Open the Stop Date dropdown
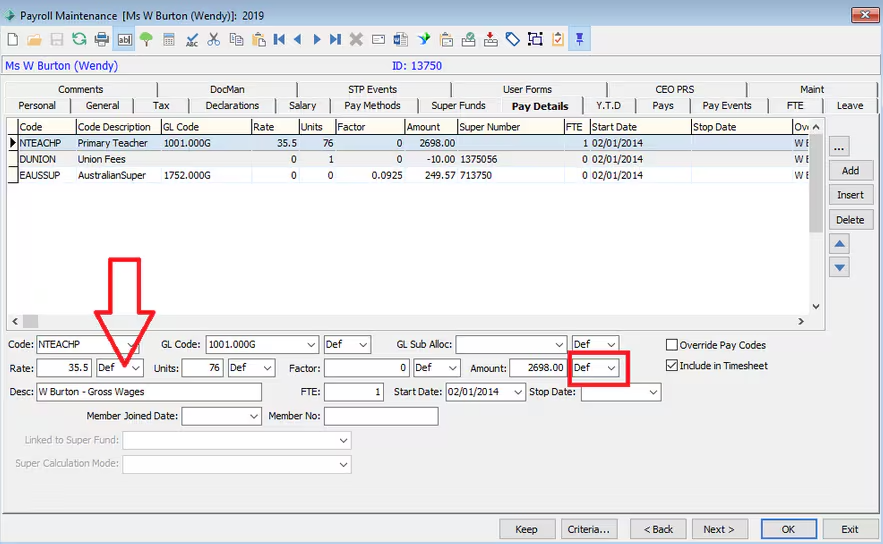 (x=653, y=392)
